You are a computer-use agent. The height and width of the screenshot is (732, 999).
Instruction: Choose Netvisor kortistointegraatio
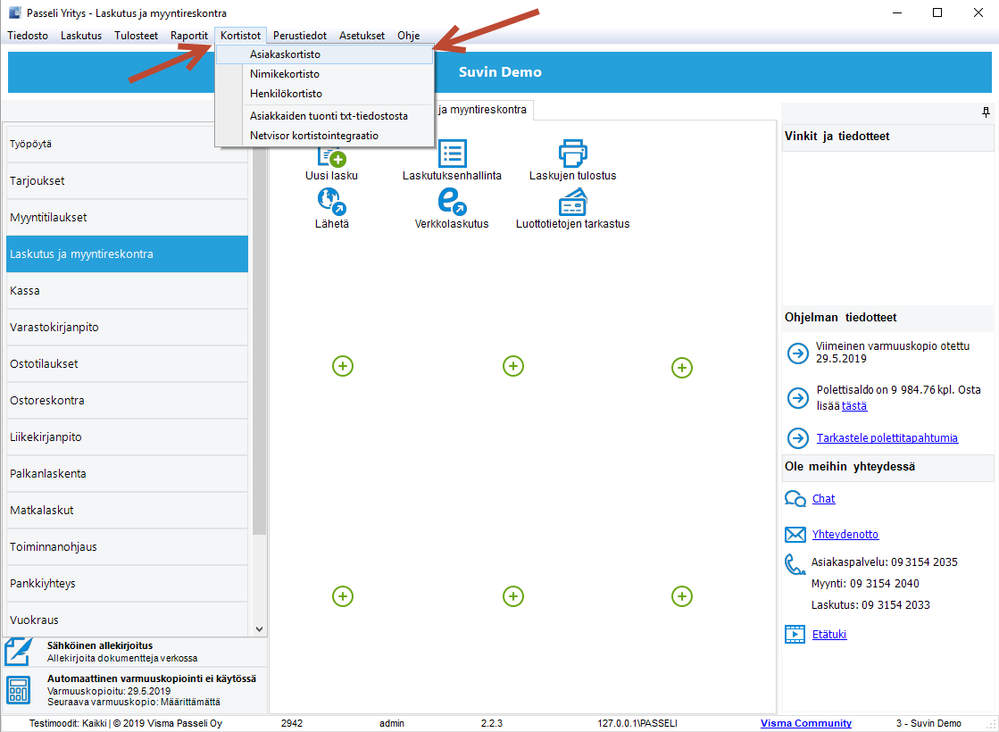(325, 136)
